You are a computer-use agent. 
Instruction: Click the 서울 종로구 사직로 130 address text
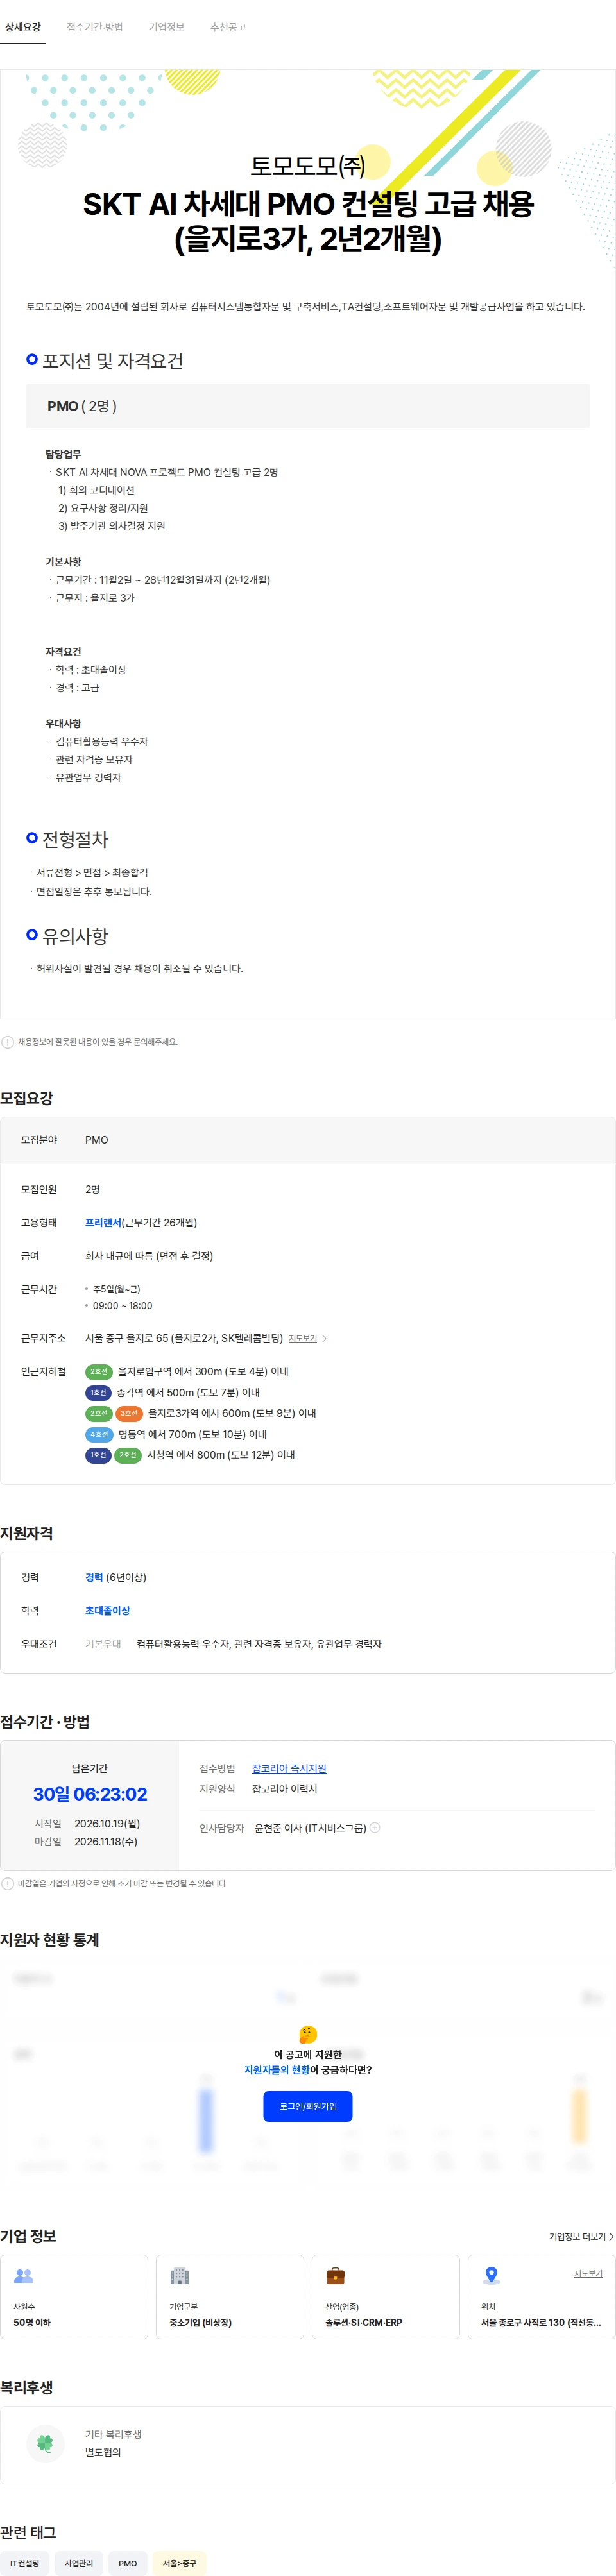(541, 2323)
